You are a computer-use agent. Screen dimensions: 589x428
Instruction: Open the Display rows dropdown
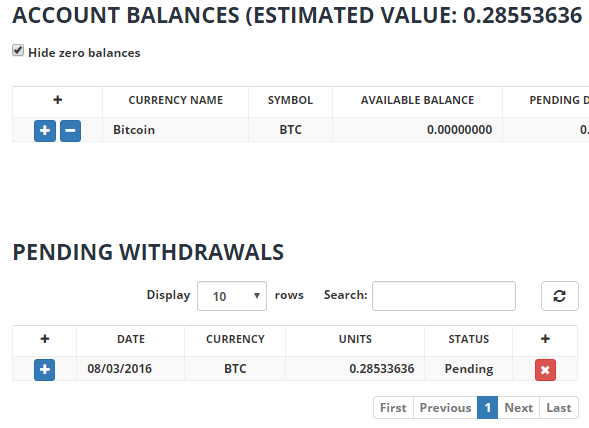pyautogui.click(x=232, y=296)
